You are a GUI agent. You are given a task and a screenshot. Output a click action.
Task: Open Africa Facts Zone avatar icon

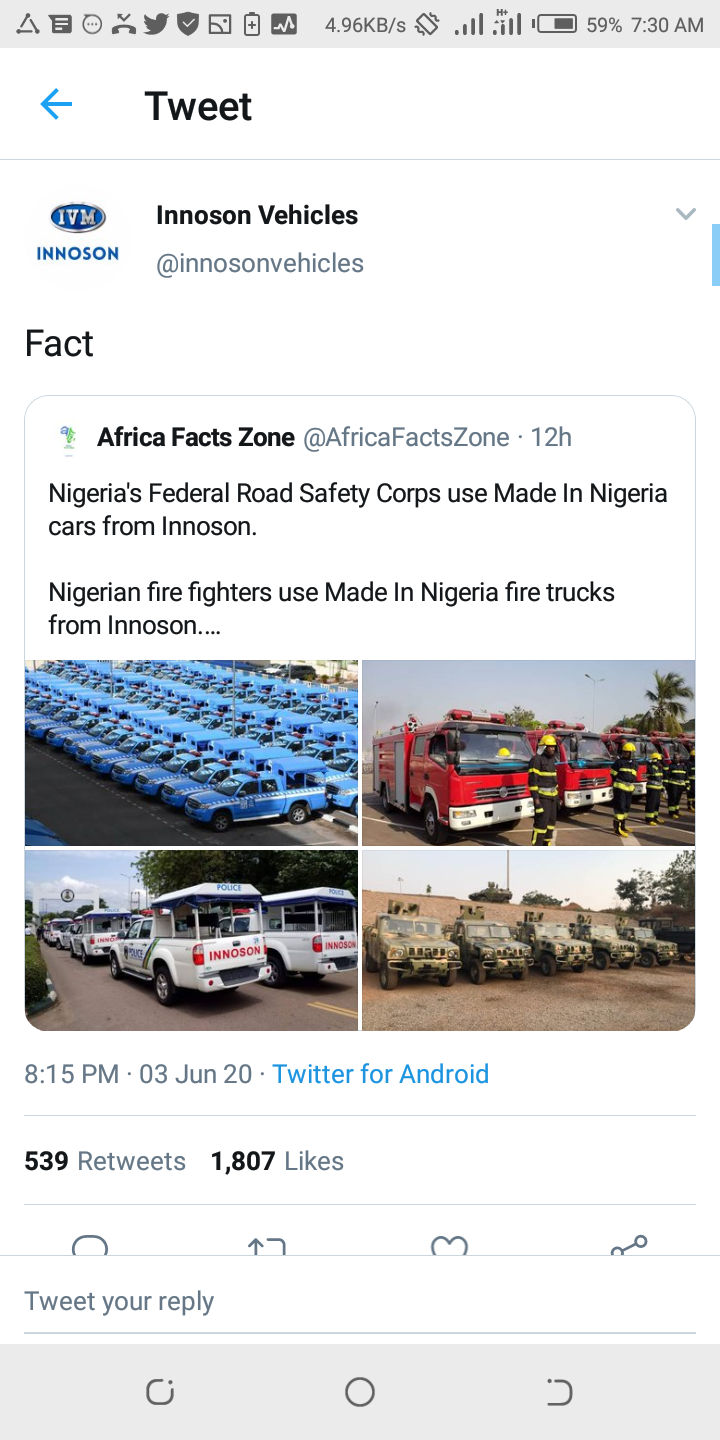click(68, 439)
